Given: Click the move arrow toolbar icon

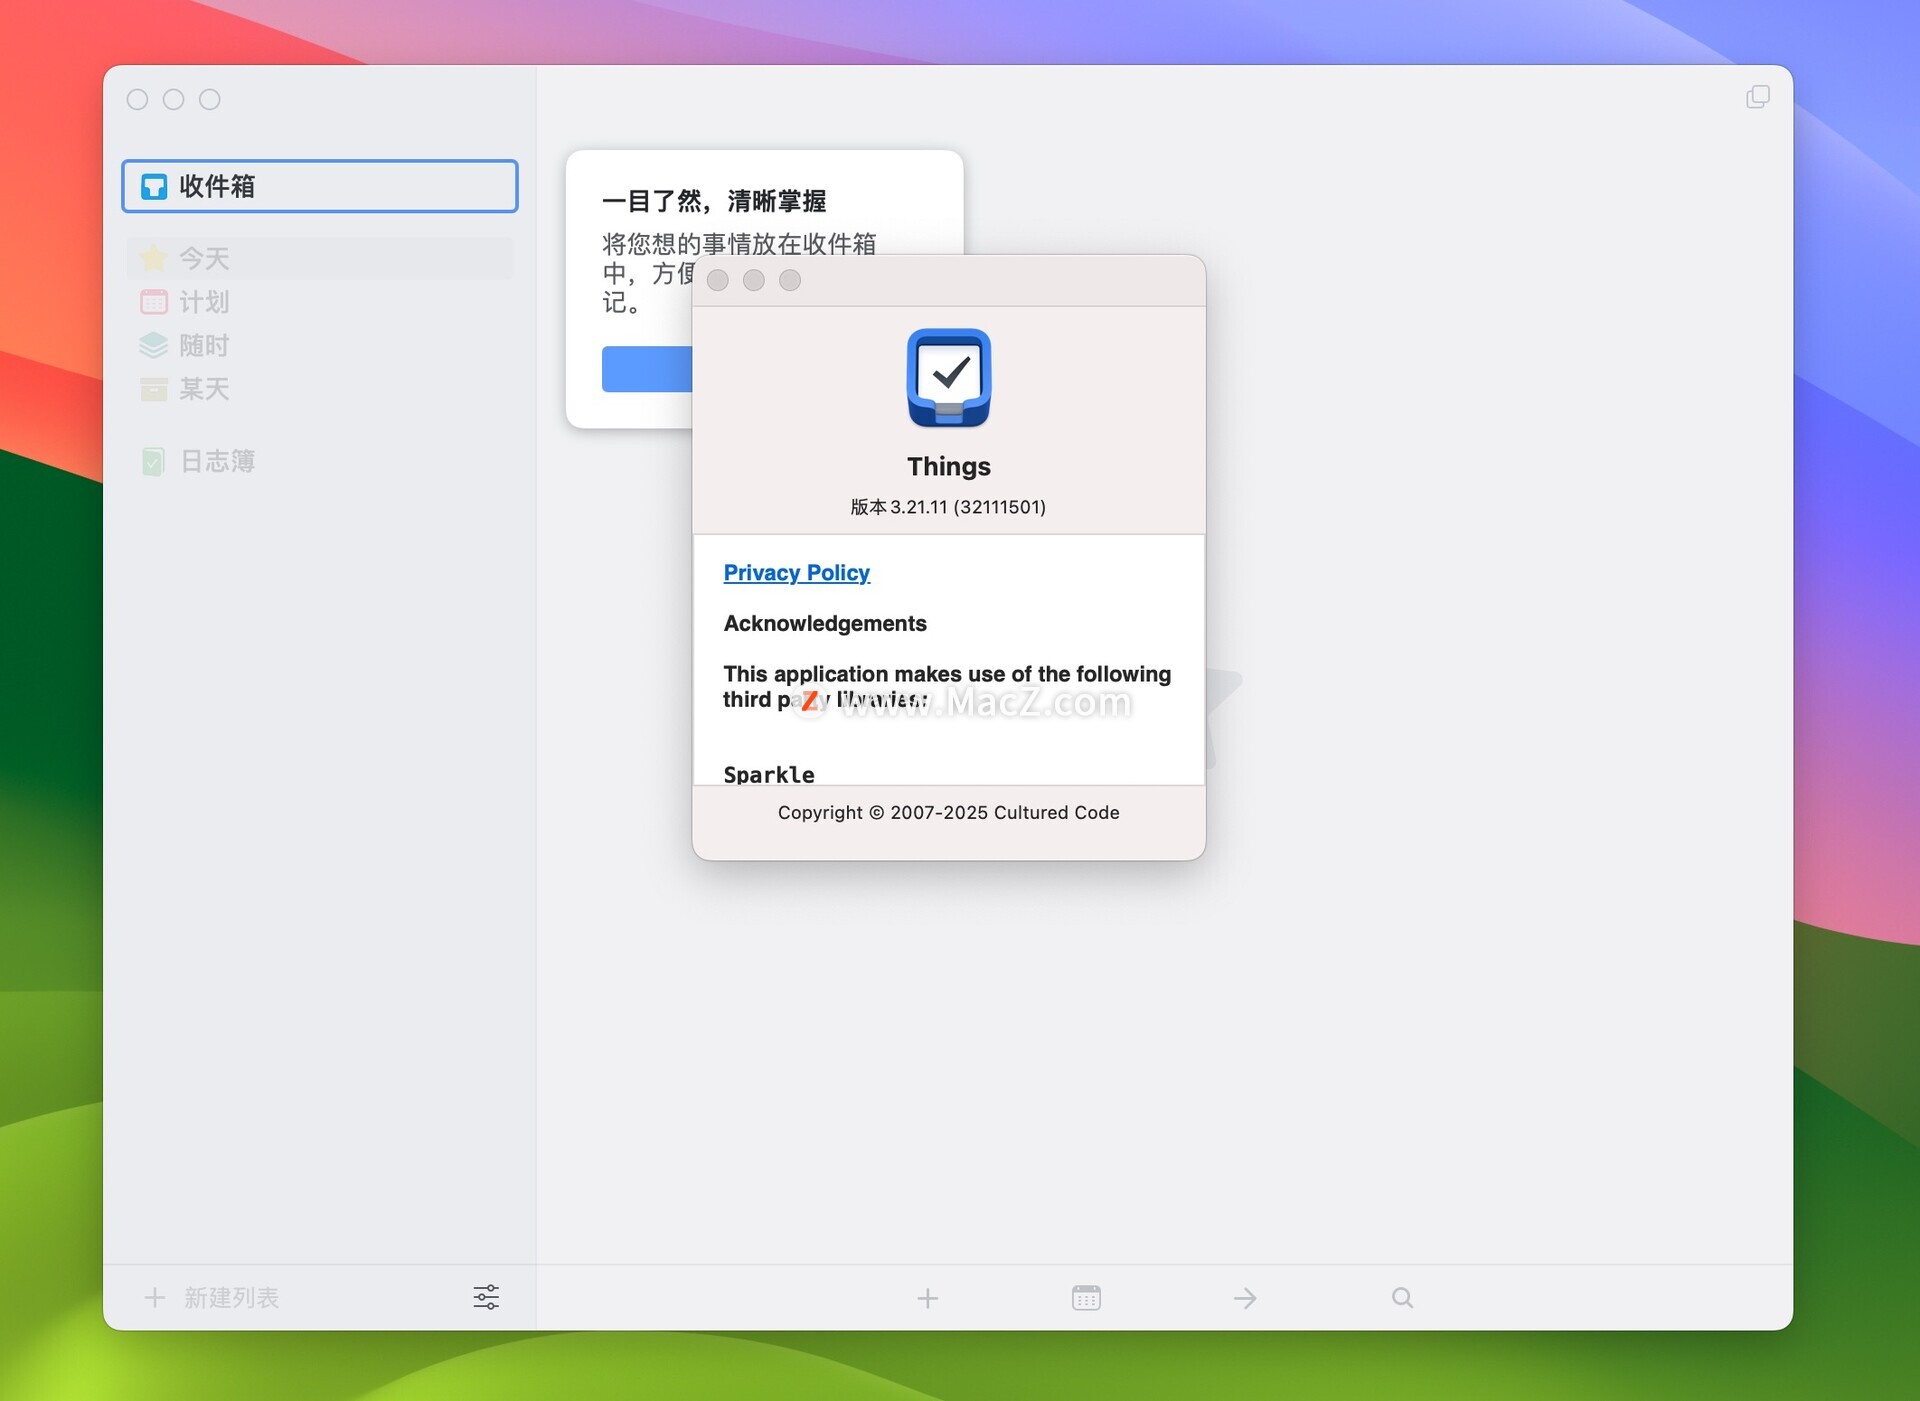Looking at the screenshot, I should [x=1245, y=1298].
